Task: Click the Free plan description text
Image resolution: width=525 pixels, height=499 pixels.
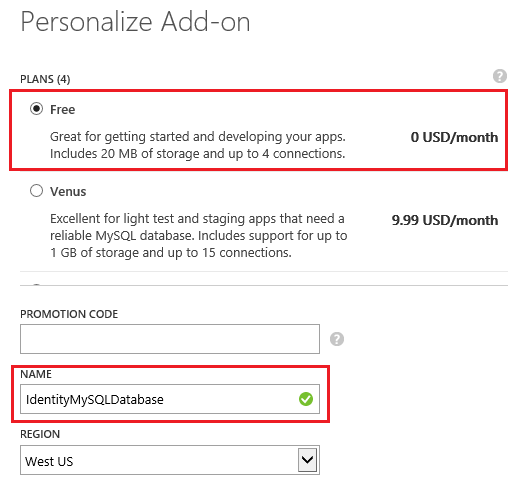Action: [x=198, y=145]
